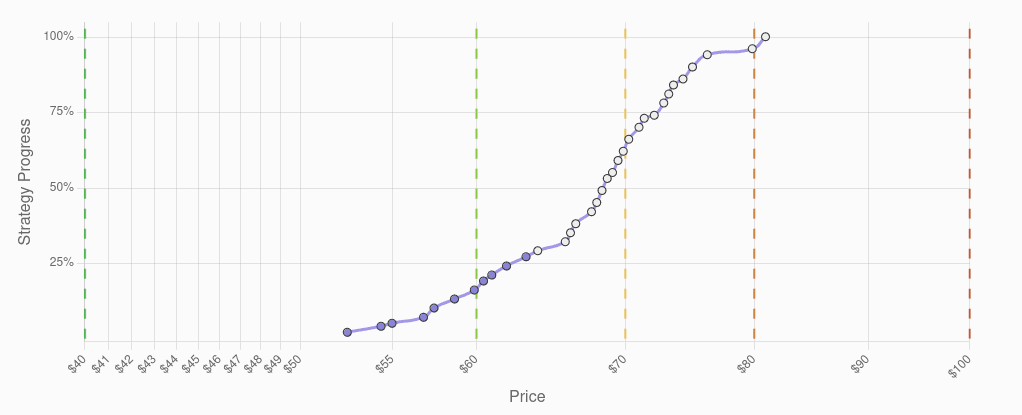Click the 25% y-axis label
This screenshot has width=1022, height=415.
click(61, 263)
